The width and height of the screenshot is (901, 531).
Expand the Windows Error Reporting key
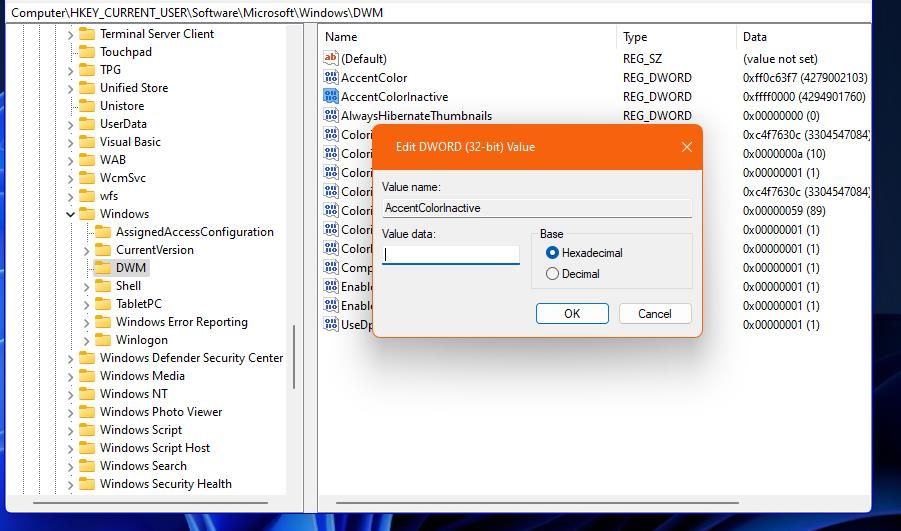[86, 322]
